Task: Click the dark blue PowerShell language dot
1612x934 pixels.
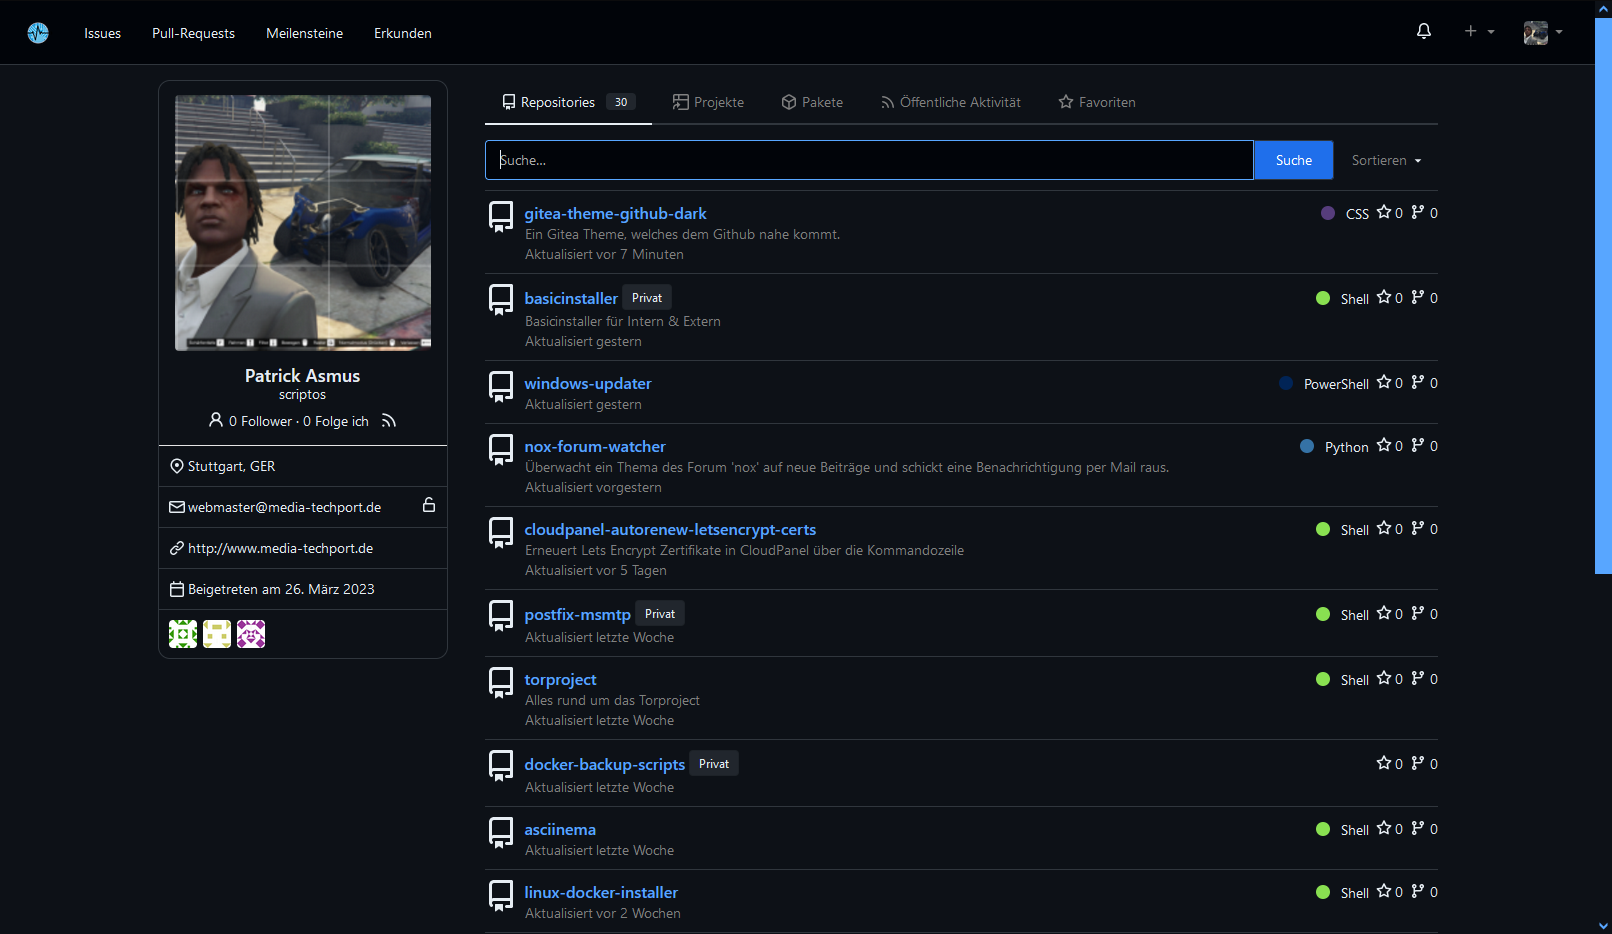Action: click(x=1286, y=383)
